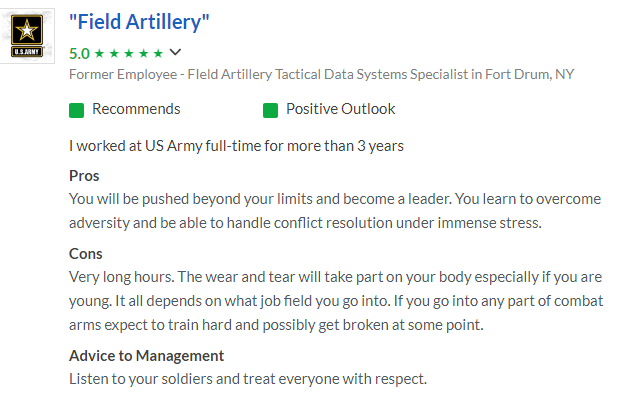Click the second rating star
This screenshot has height=402, width=639.
pos(113,53)
